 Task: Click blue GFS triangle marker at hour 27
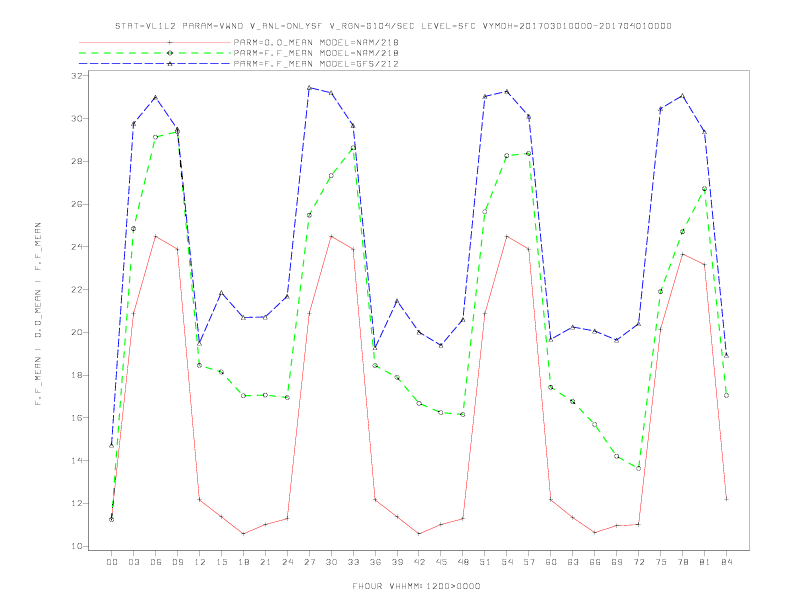pyautogui.click(x=310, y=88)
